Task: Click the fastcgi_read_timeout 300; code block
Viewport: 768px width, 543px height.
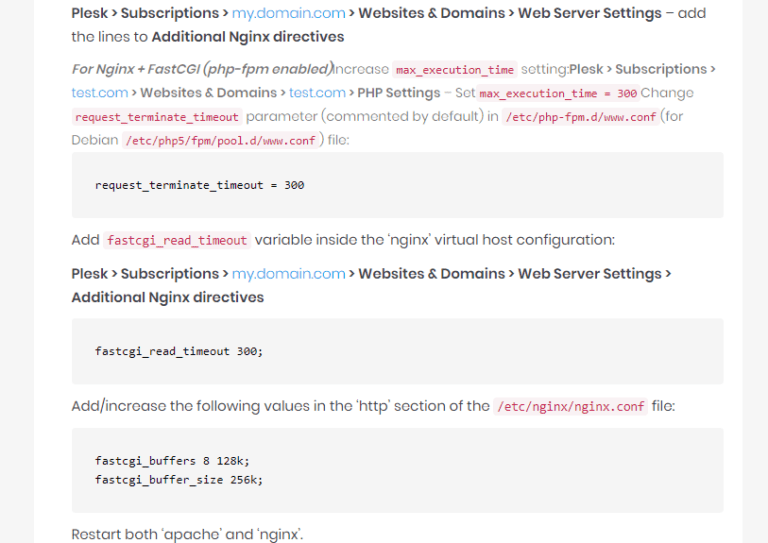Action: coord(179,351)
